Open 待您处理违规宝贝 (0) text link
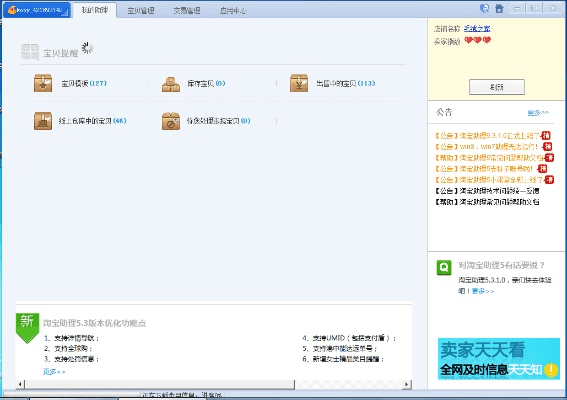Screen dimensions: 567x400 218,121
